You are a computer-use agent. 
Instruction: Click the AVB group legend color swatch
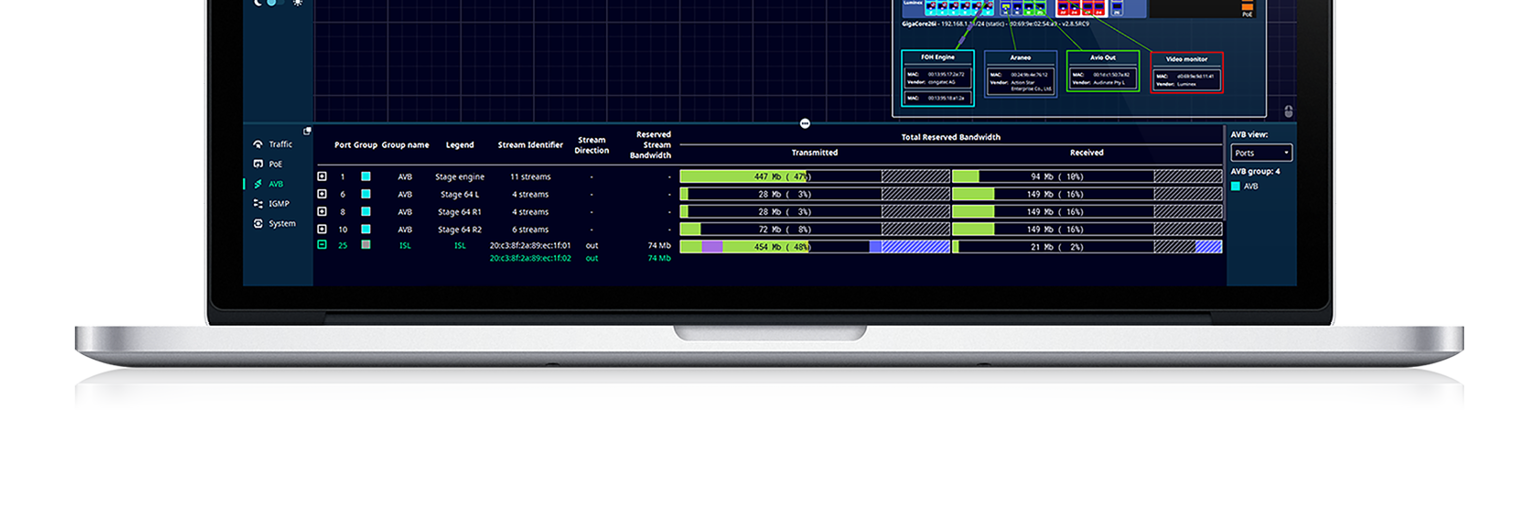click(x=1236, y=186)
